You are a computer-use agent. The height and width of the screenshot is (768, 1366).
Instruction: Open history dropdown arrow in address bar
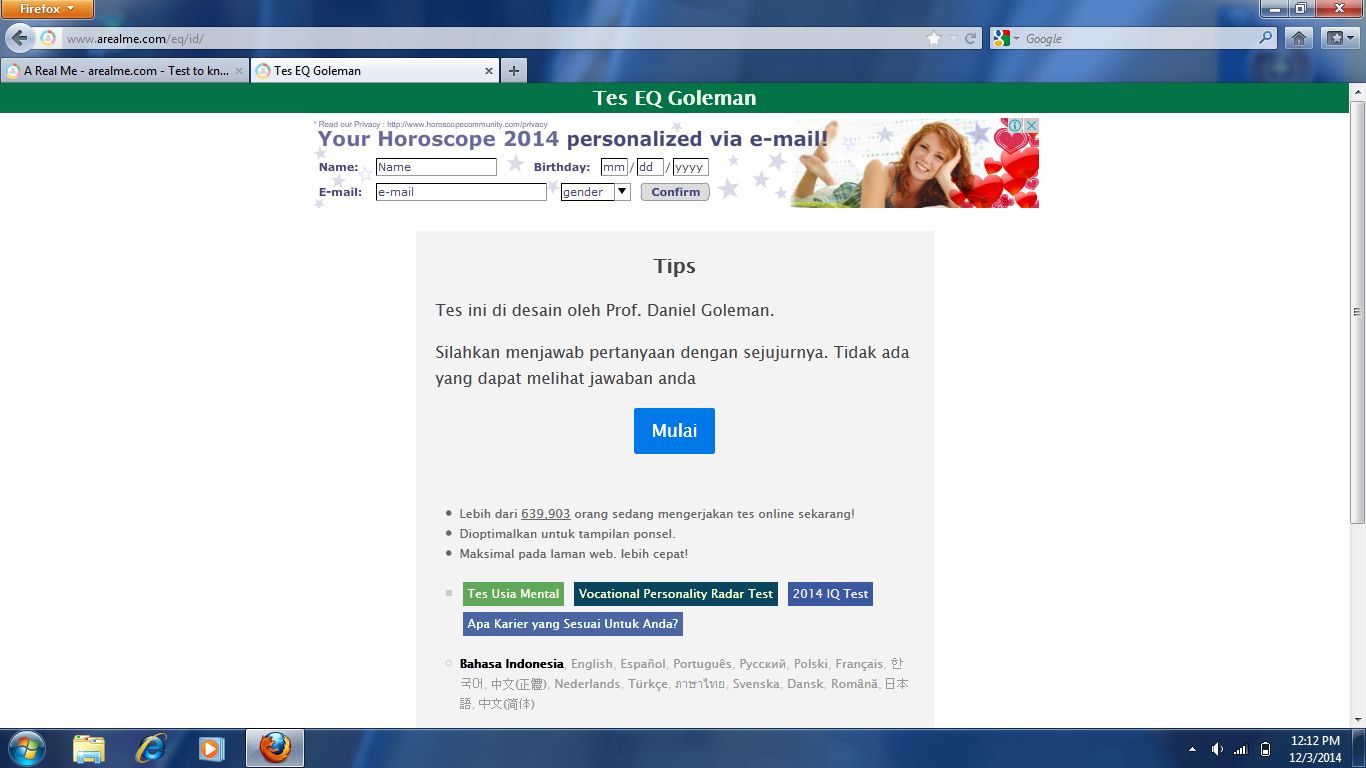click(x=953, y=38)
